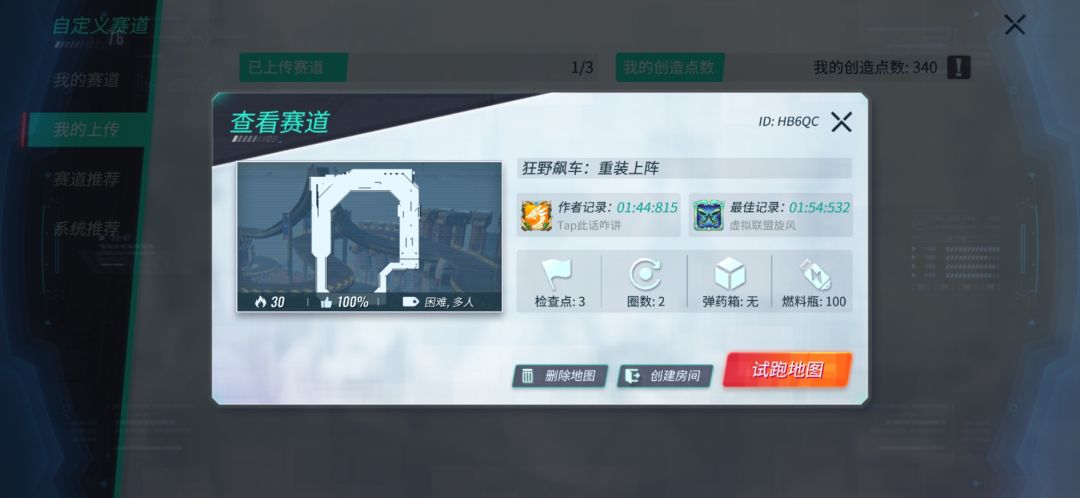Click the author record avatar icon
Viewport: 1080px width, 498px height.
pyautogui.click(x=535, y=216)
